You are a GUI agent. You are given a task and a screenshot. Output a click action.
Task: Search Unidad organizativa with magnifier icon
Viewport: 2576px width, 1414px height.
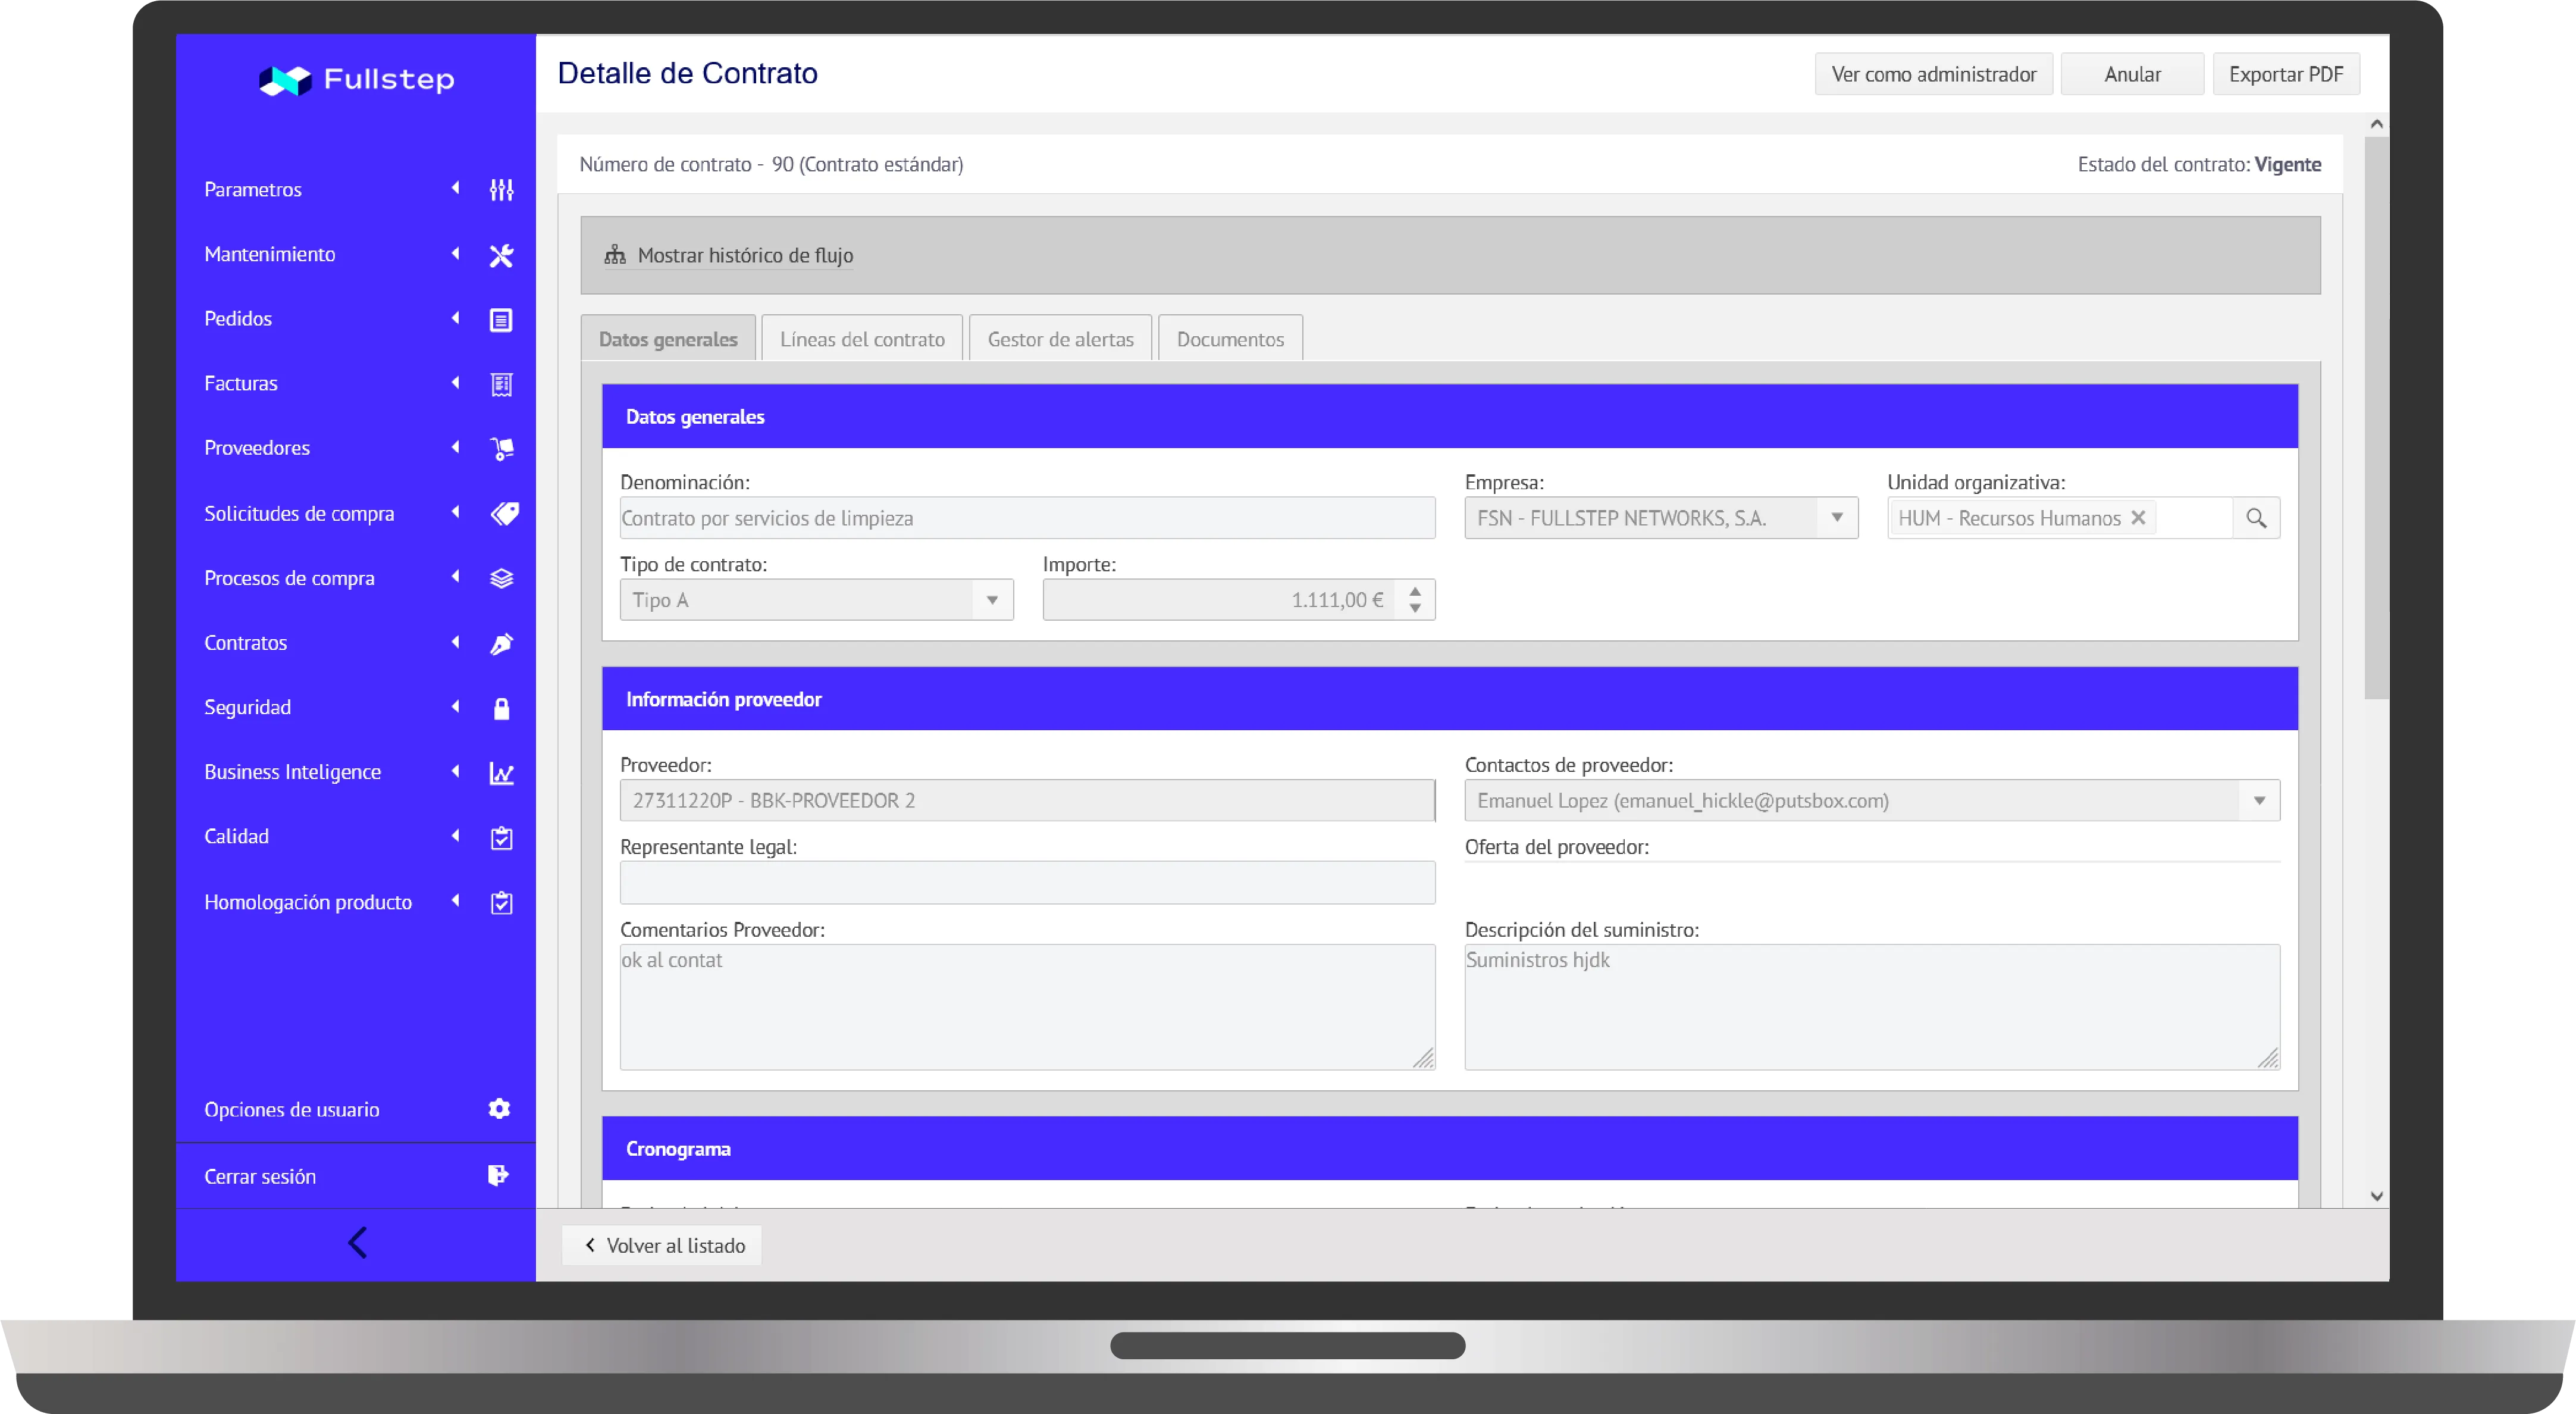tap(2256, 518)
